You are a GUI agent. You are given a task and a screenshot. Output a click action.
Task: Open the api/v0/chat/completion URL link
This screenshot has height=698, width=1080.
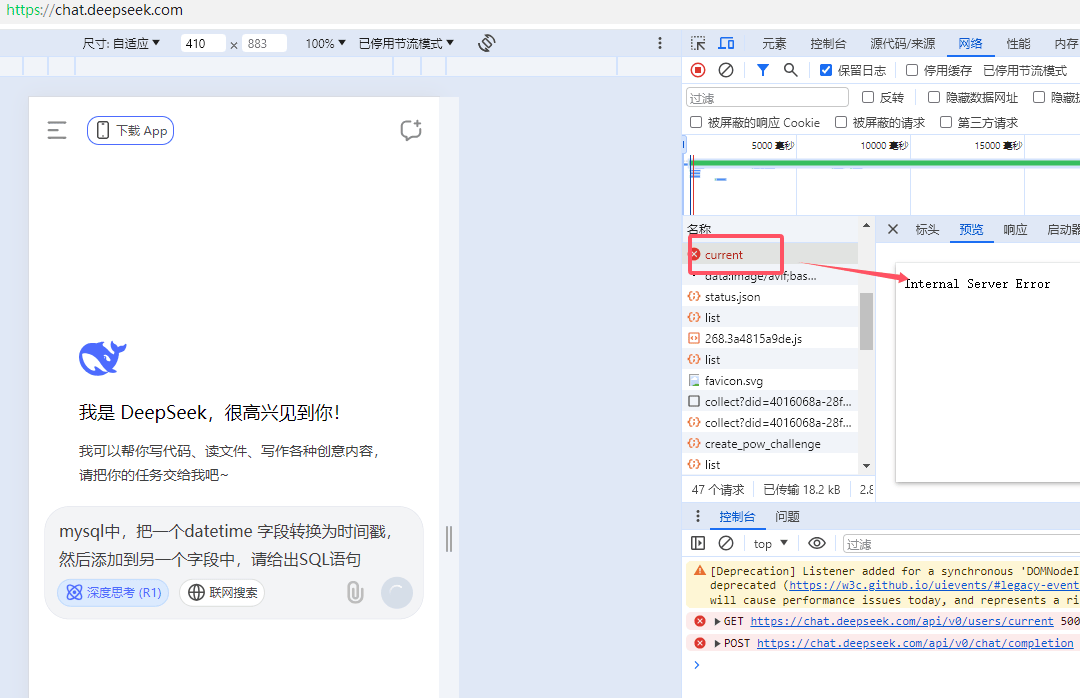pos(915,643)
